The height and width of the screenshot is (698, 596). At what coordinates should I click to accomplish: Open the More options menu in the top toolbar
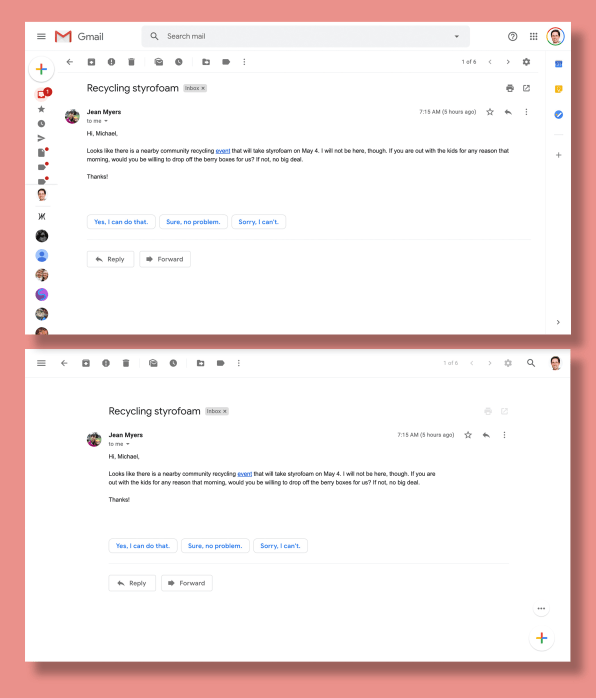[x=244, y=62]
